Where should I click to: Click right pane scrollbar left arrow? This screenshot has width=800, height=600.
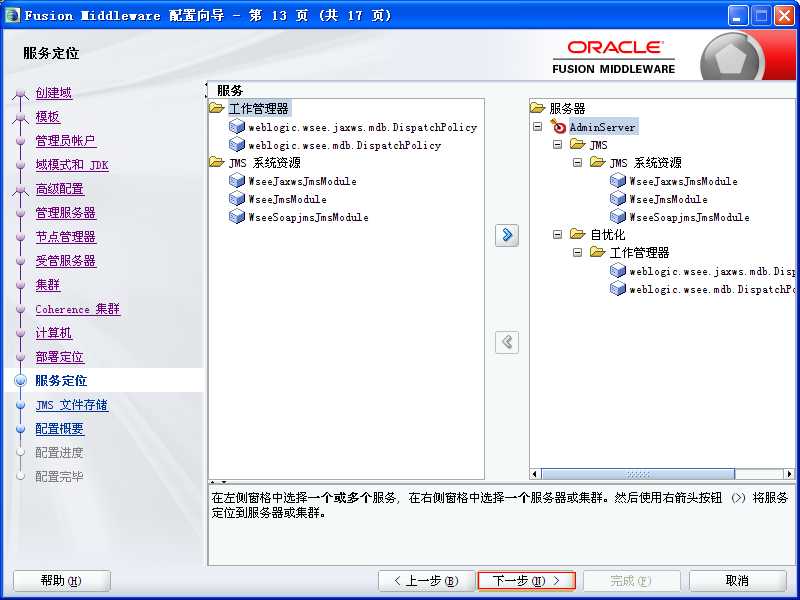pyautogui.click(x=535, y=474)
